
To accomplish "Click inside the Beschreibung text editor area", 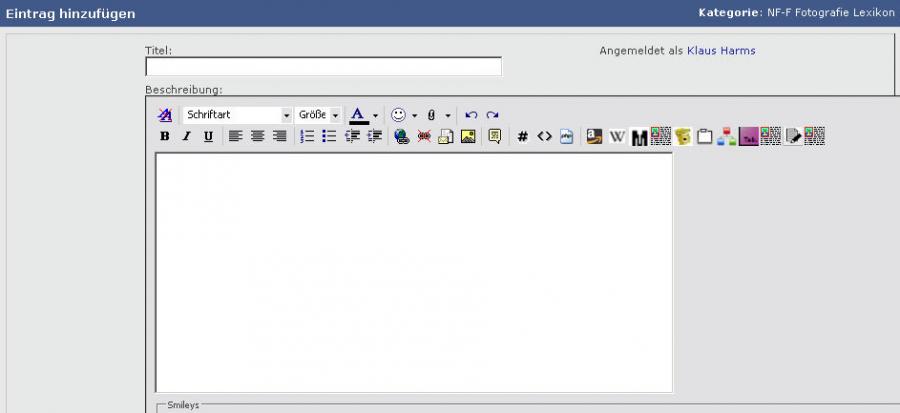I will pyautogui.click(x=414, y=272).
